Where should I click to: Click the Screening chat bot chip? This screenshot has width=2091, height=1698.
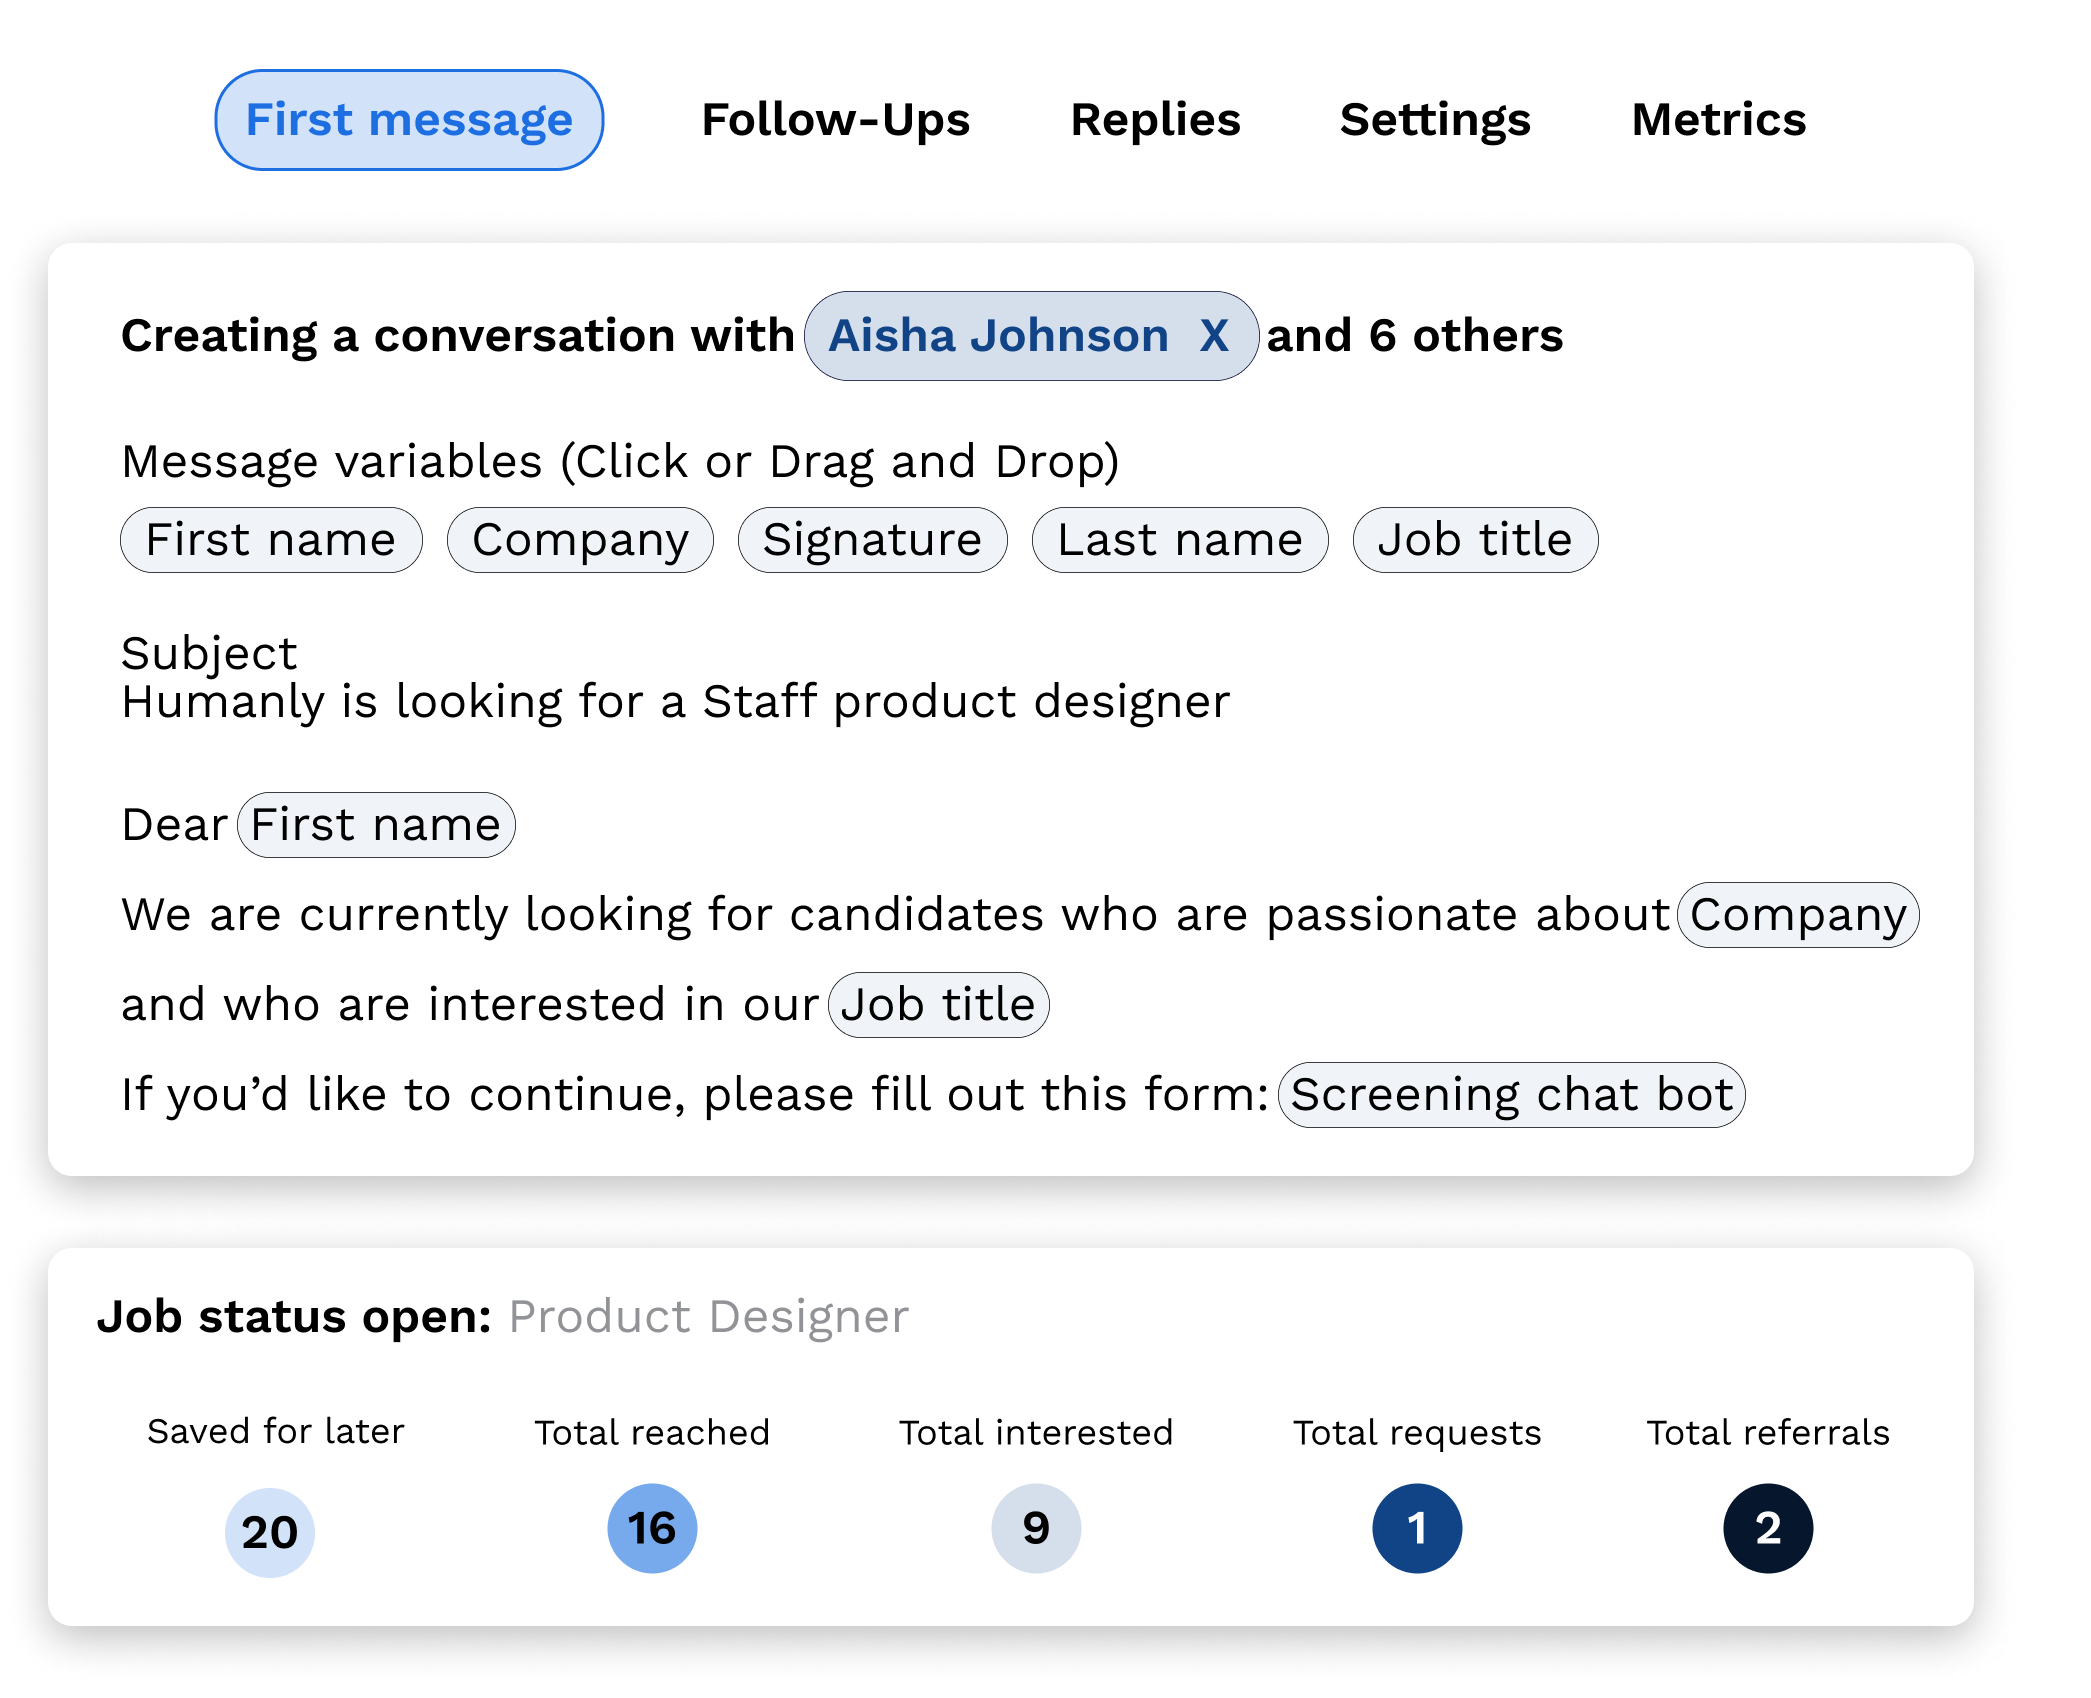pyautogui.click(x=1511, y=1095)
